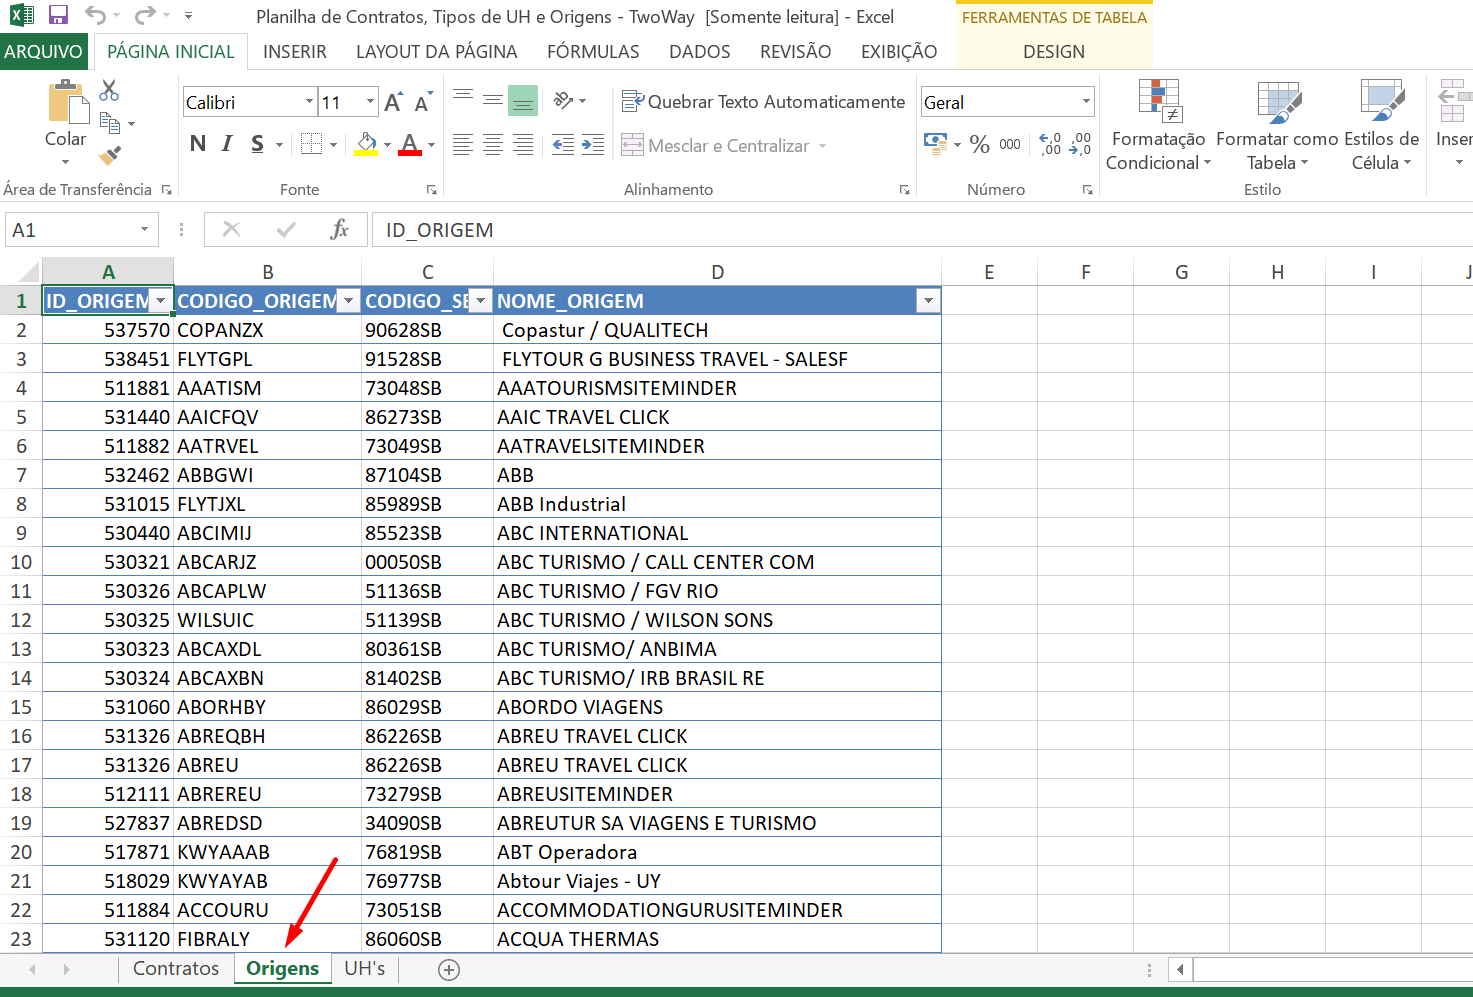
Task: Switch to the EXIBIÇÃO ribbon tab
Action: coord(899,52)
